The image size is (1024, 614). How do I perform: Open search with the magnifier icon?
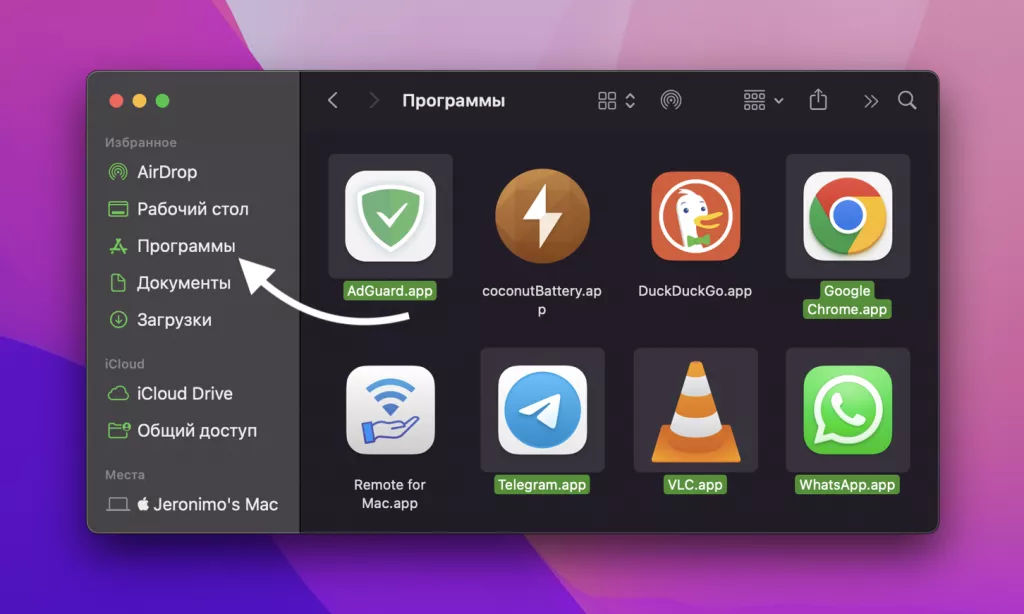(x=905, y=101)
